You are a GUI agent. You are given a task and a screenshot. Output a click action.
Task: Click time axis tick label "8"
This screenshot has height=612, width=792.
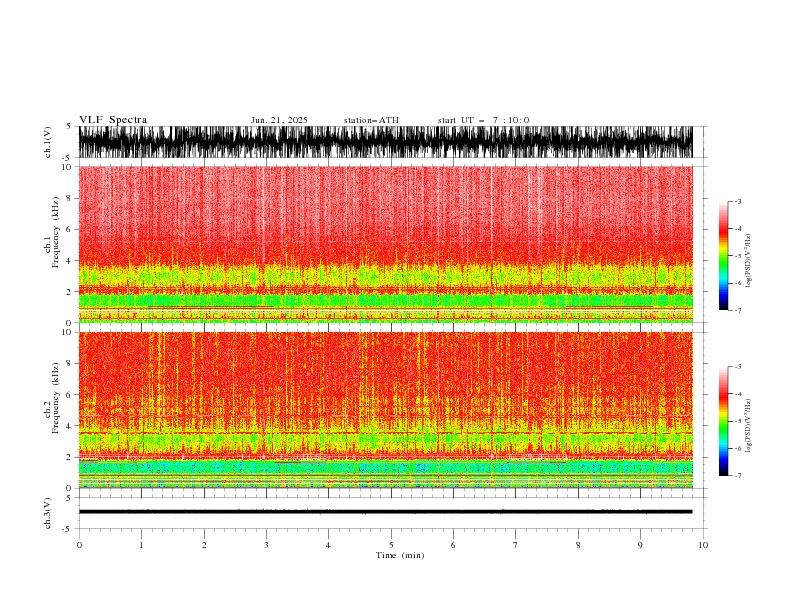click(x=578, y=545)
